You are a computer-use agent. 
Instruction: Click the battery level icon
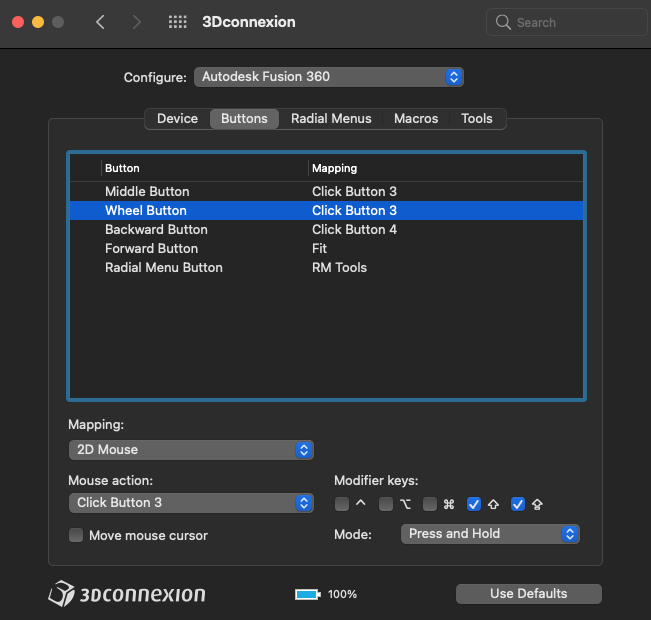coord(308,594)
